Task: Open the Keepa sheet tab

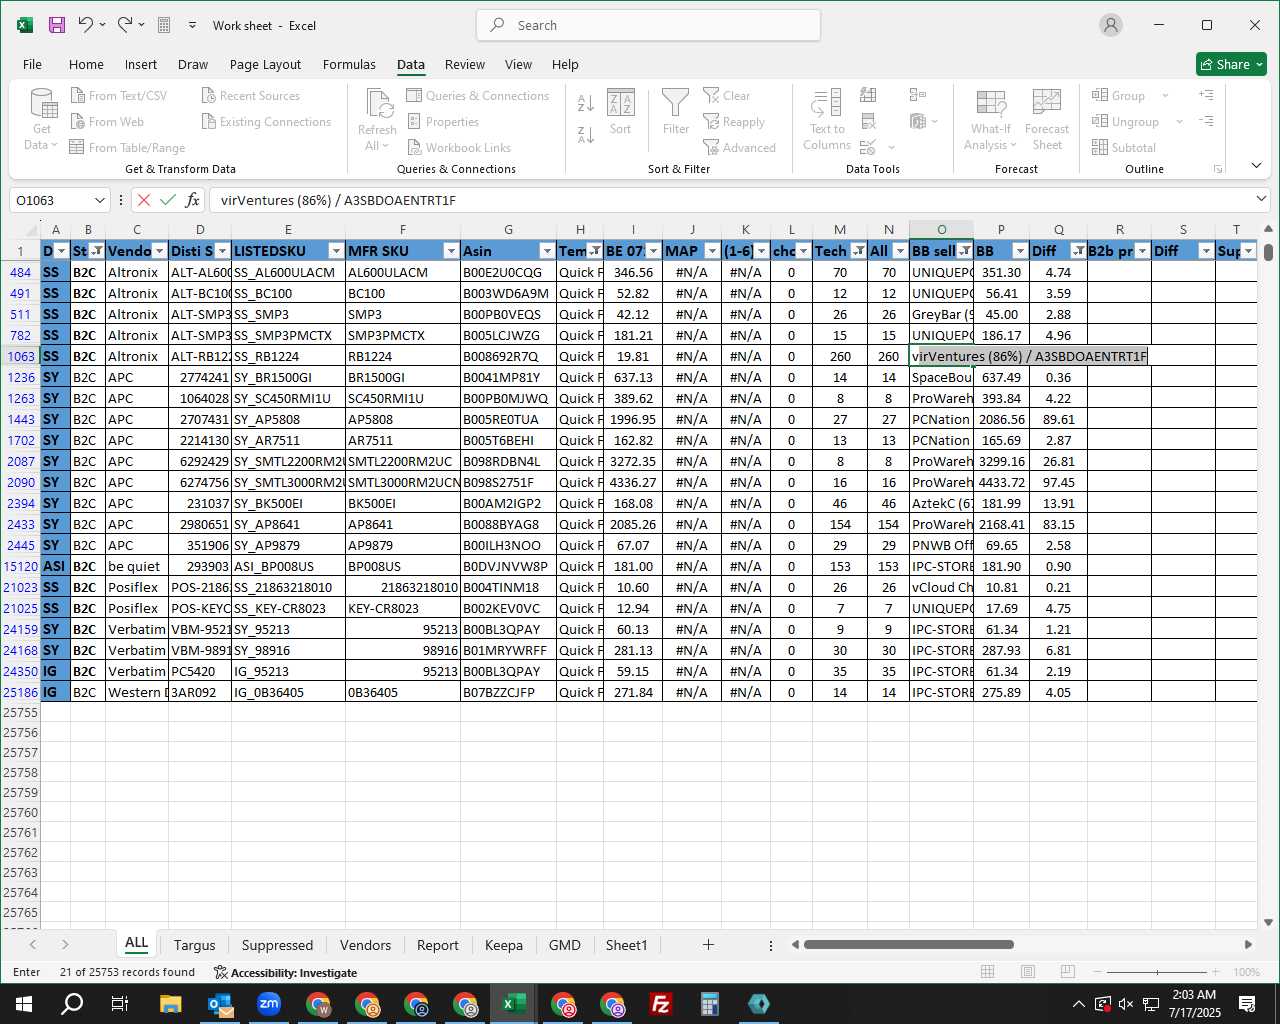Action: pyautogui.click(x=504, y=945)
